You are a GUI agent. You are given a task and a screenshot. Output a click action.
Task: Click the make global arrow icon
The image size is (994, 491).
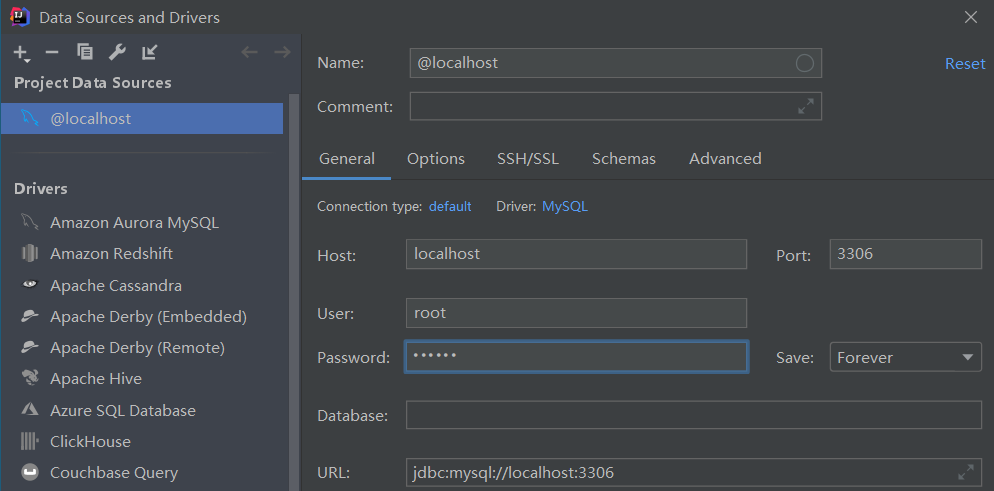coord(149,52)
